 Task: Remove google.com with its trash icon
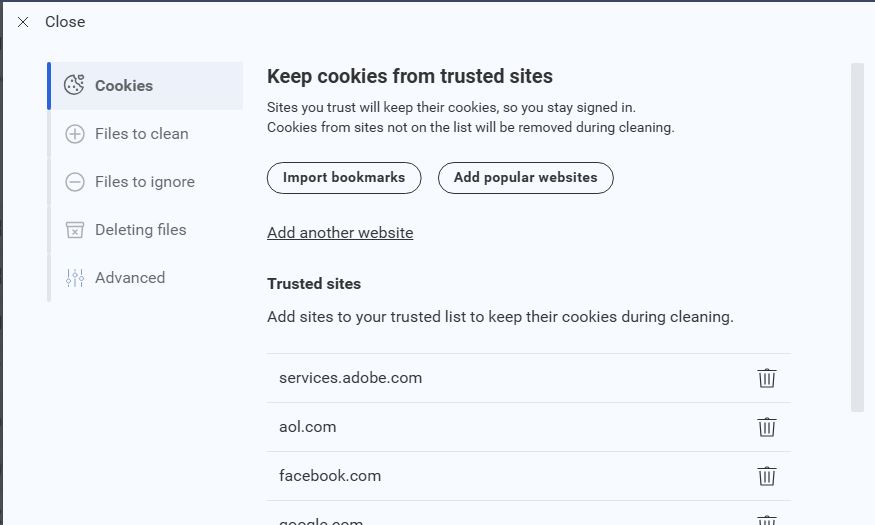pos(767,520)
